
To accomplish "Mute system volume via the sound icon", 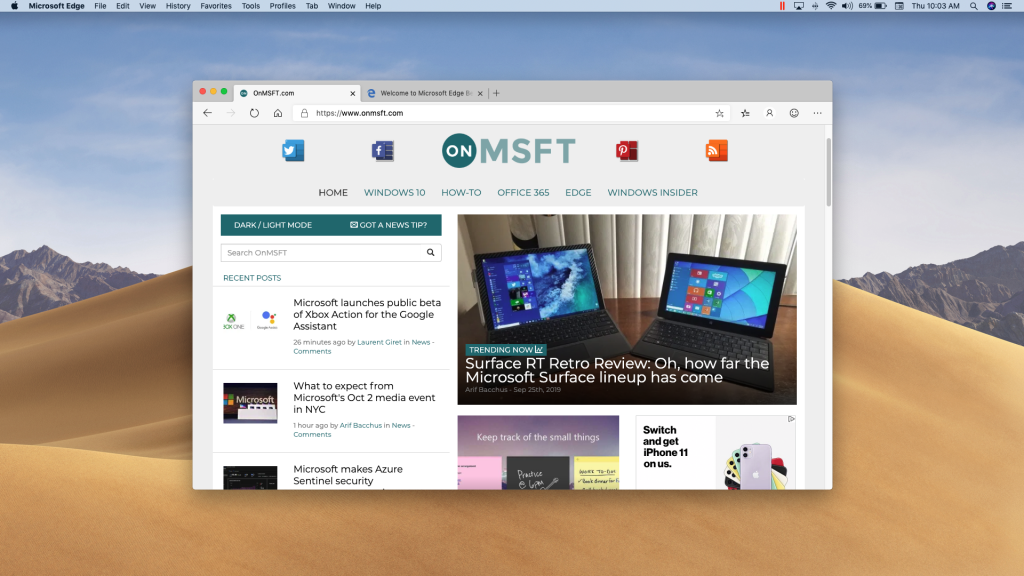I will [x=846, y=6].
